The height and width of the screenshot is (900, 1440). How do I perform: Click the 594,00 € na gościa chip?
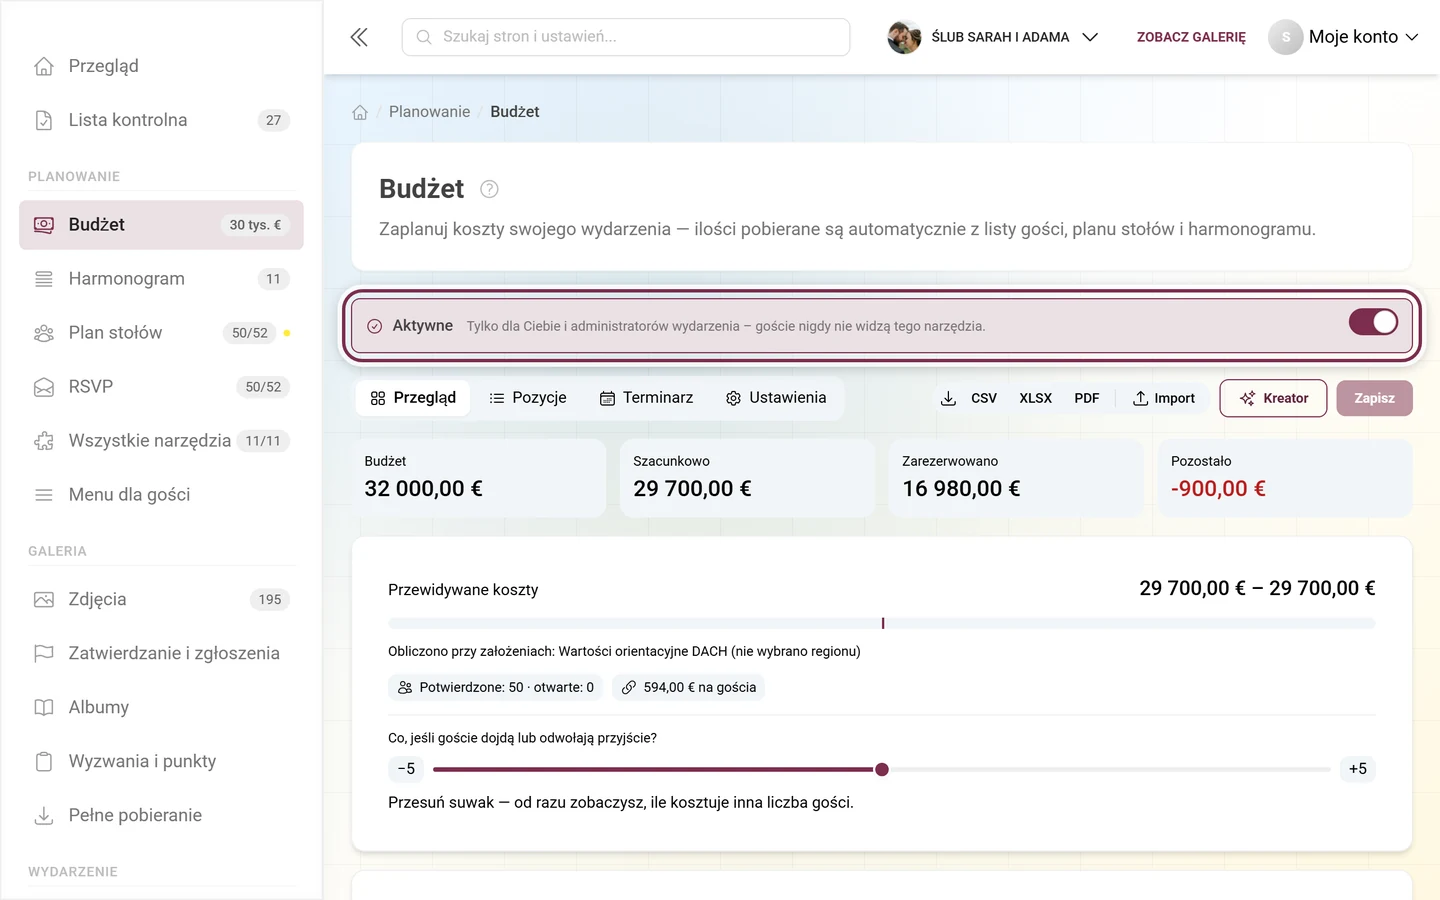pyautogui.click(x=688, y=687)
